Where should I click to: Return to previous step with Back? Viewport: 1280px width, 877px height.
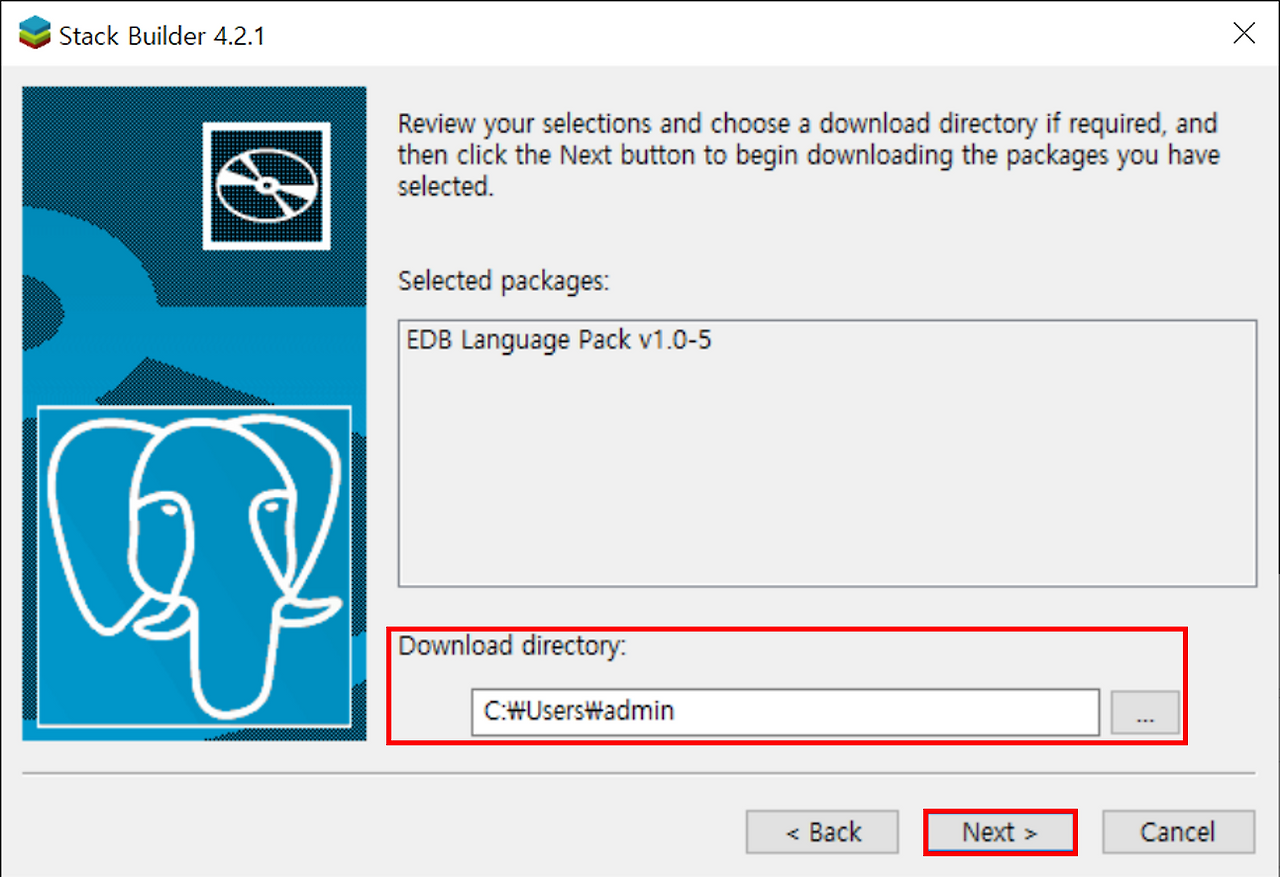click(x=821, y=831)
